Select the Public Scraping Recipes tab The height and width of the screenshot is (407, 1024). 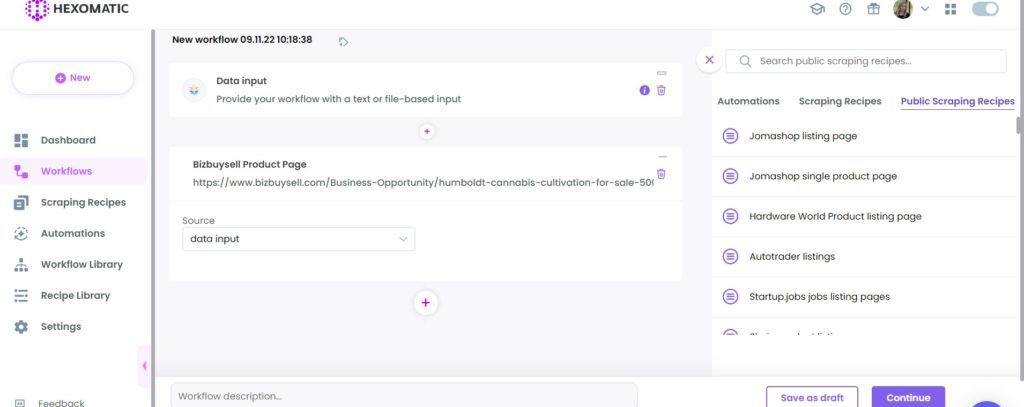(957, 101)
